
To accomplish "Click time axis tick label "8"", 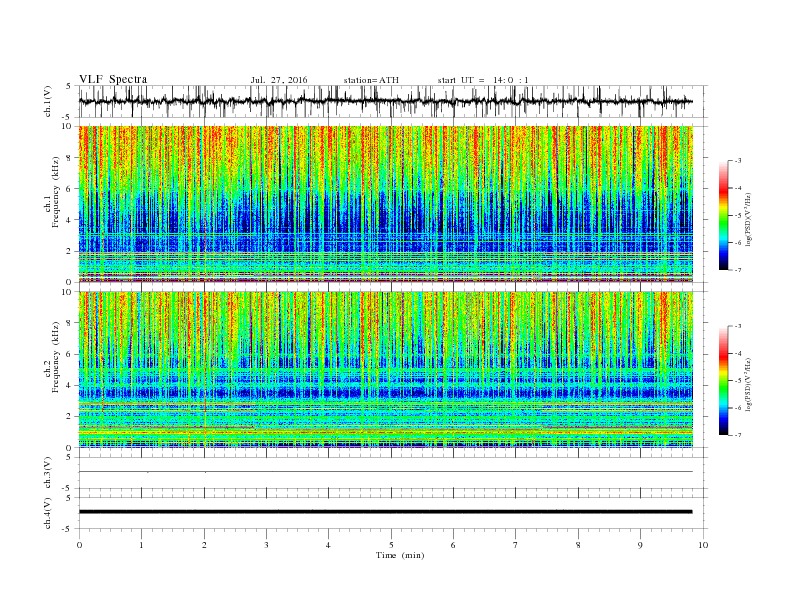I will 578,545.
